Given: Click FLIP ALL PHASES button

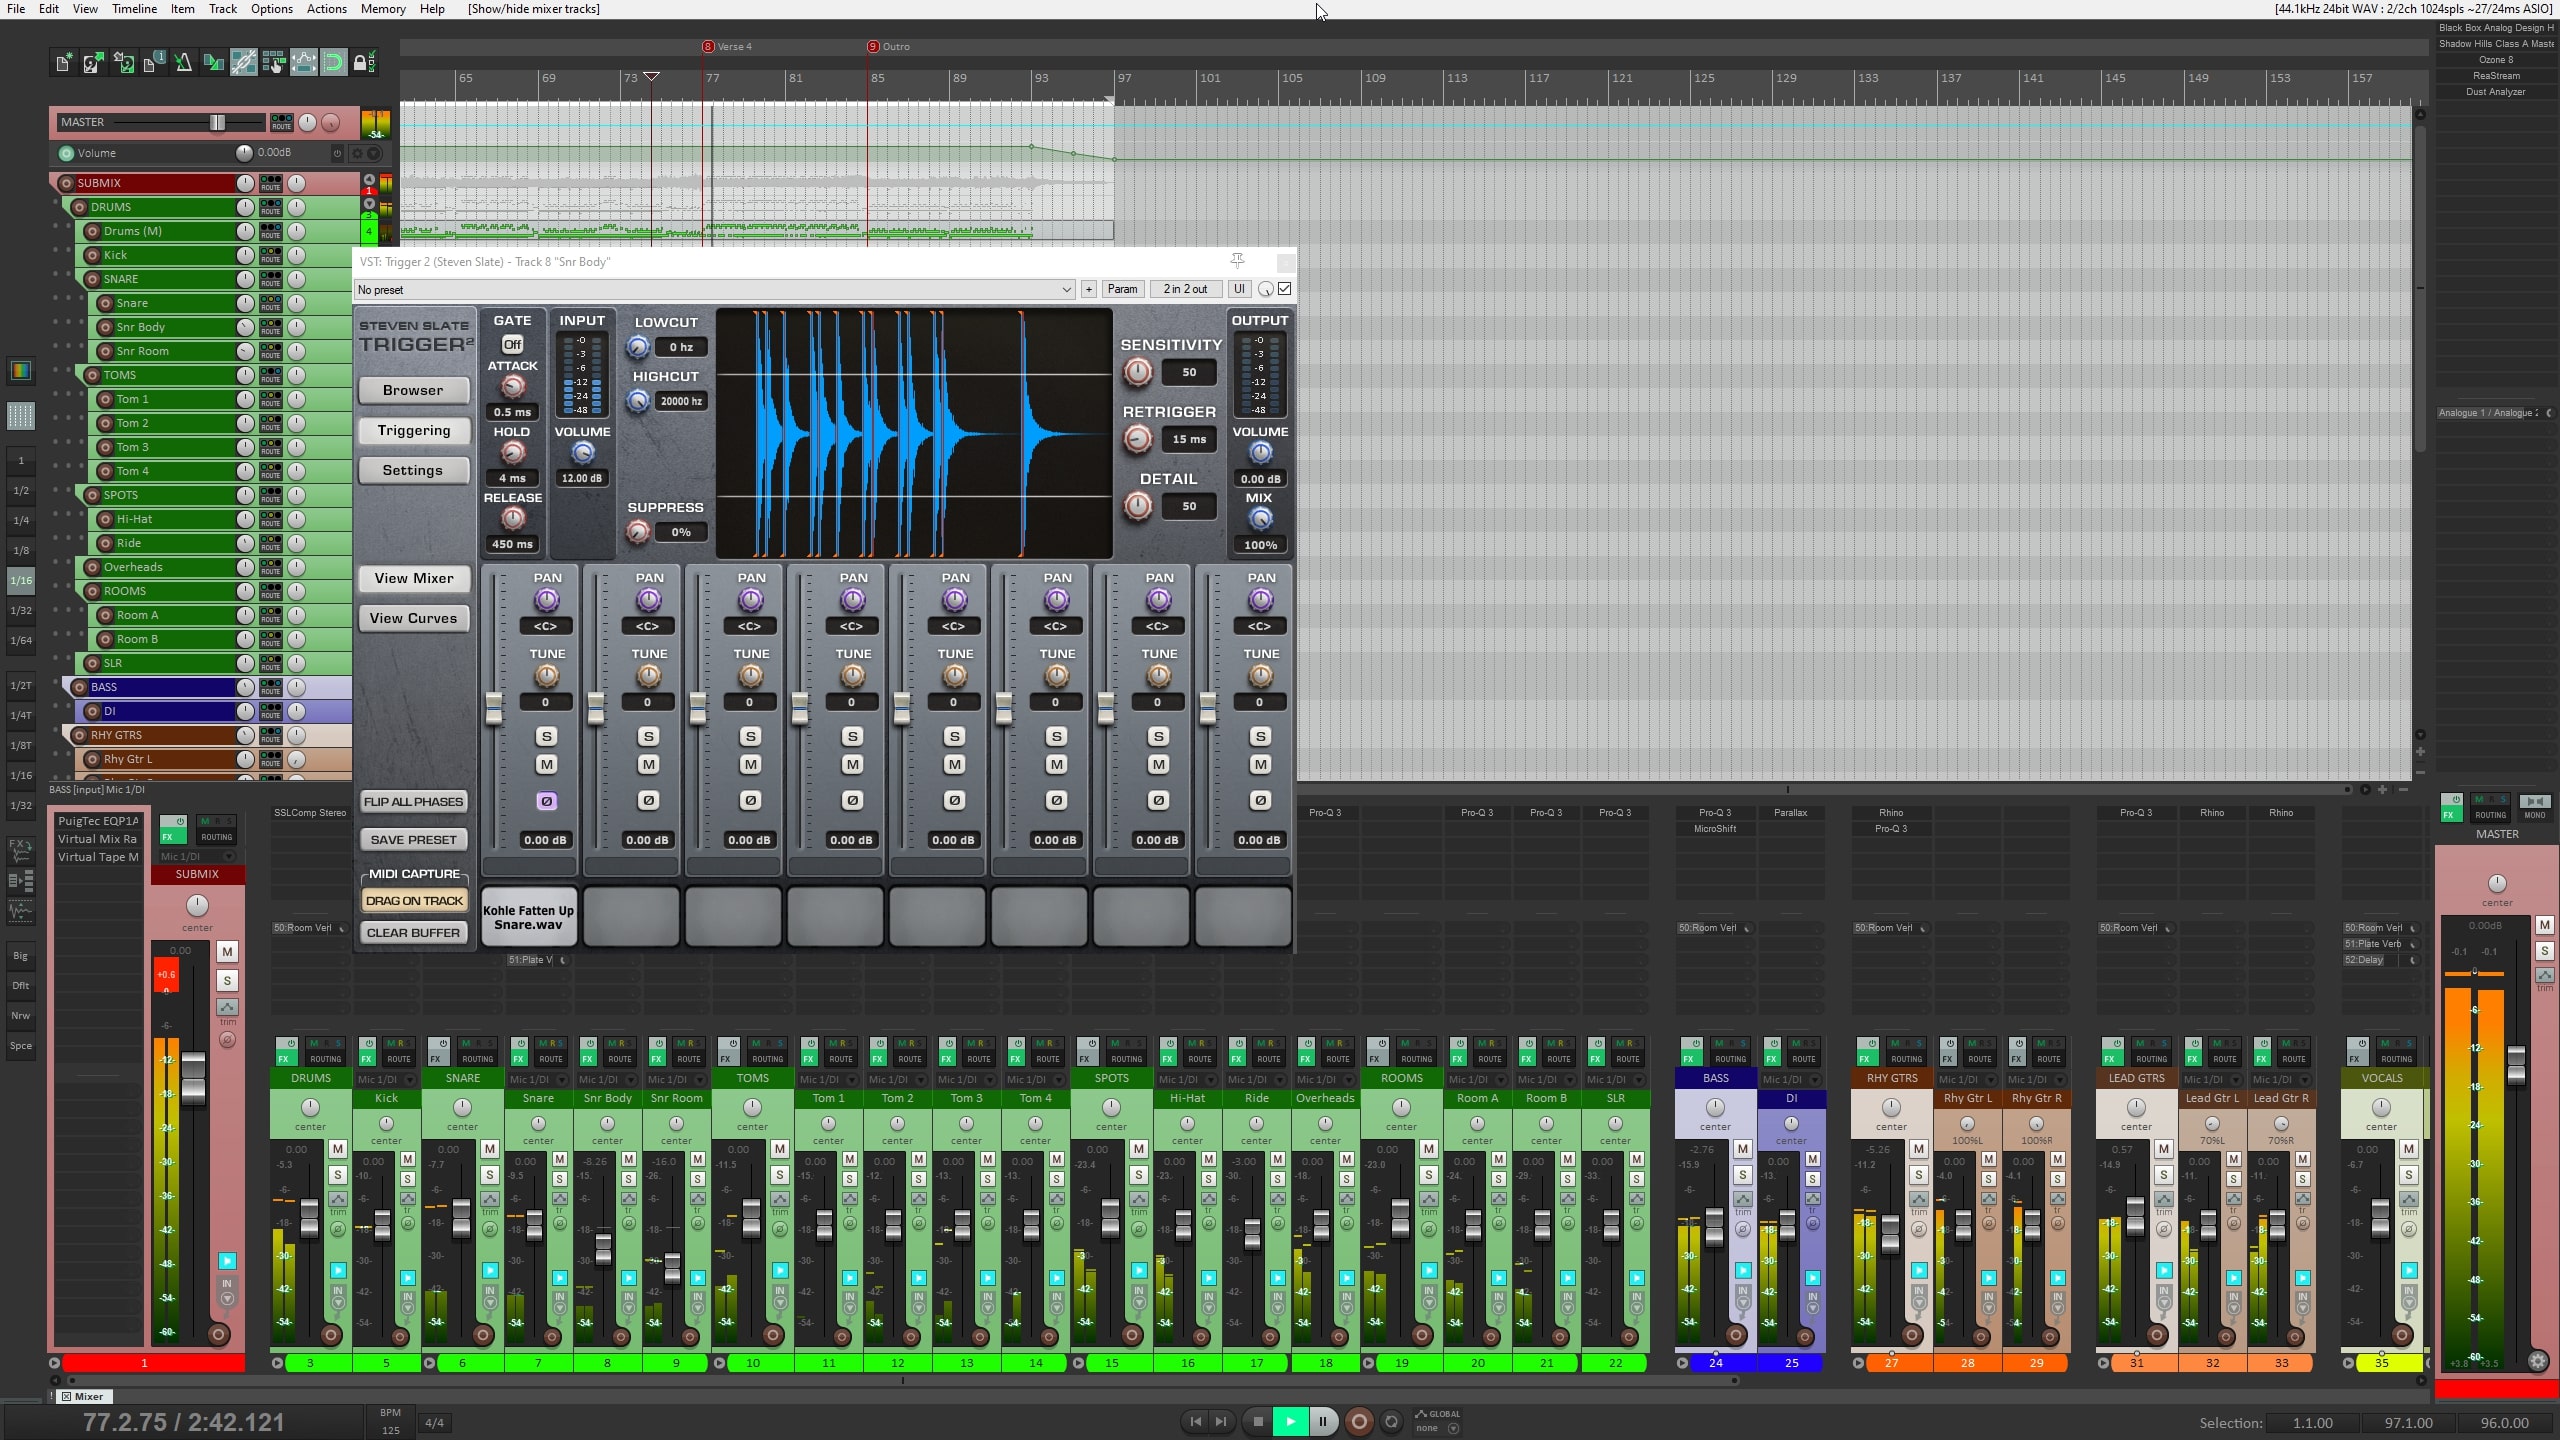Looking at the screenshot, I should pos(413,802).
